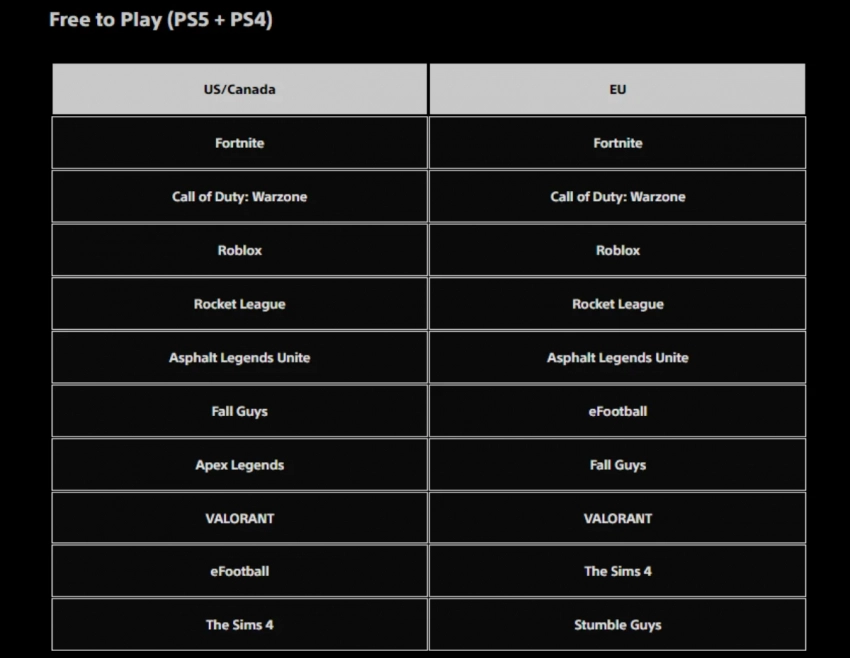Screen dimensions: 850x658
Task: Click the "Free to Play (PS5 + PS4)" heading
Action: point(161,20)
